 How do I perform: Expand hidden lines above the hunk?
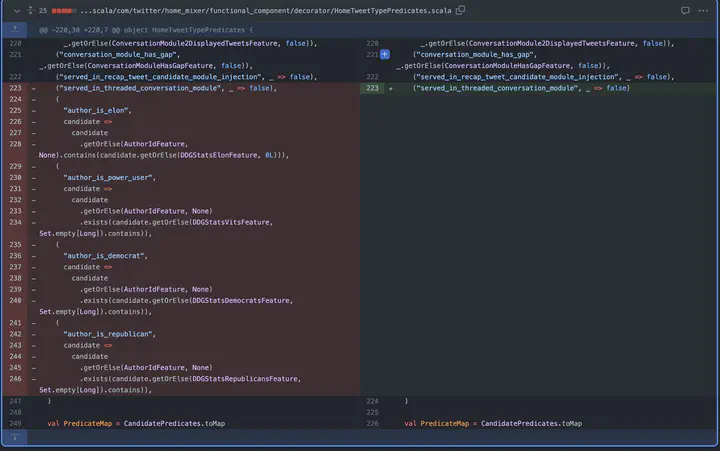[x=14, y=30]
